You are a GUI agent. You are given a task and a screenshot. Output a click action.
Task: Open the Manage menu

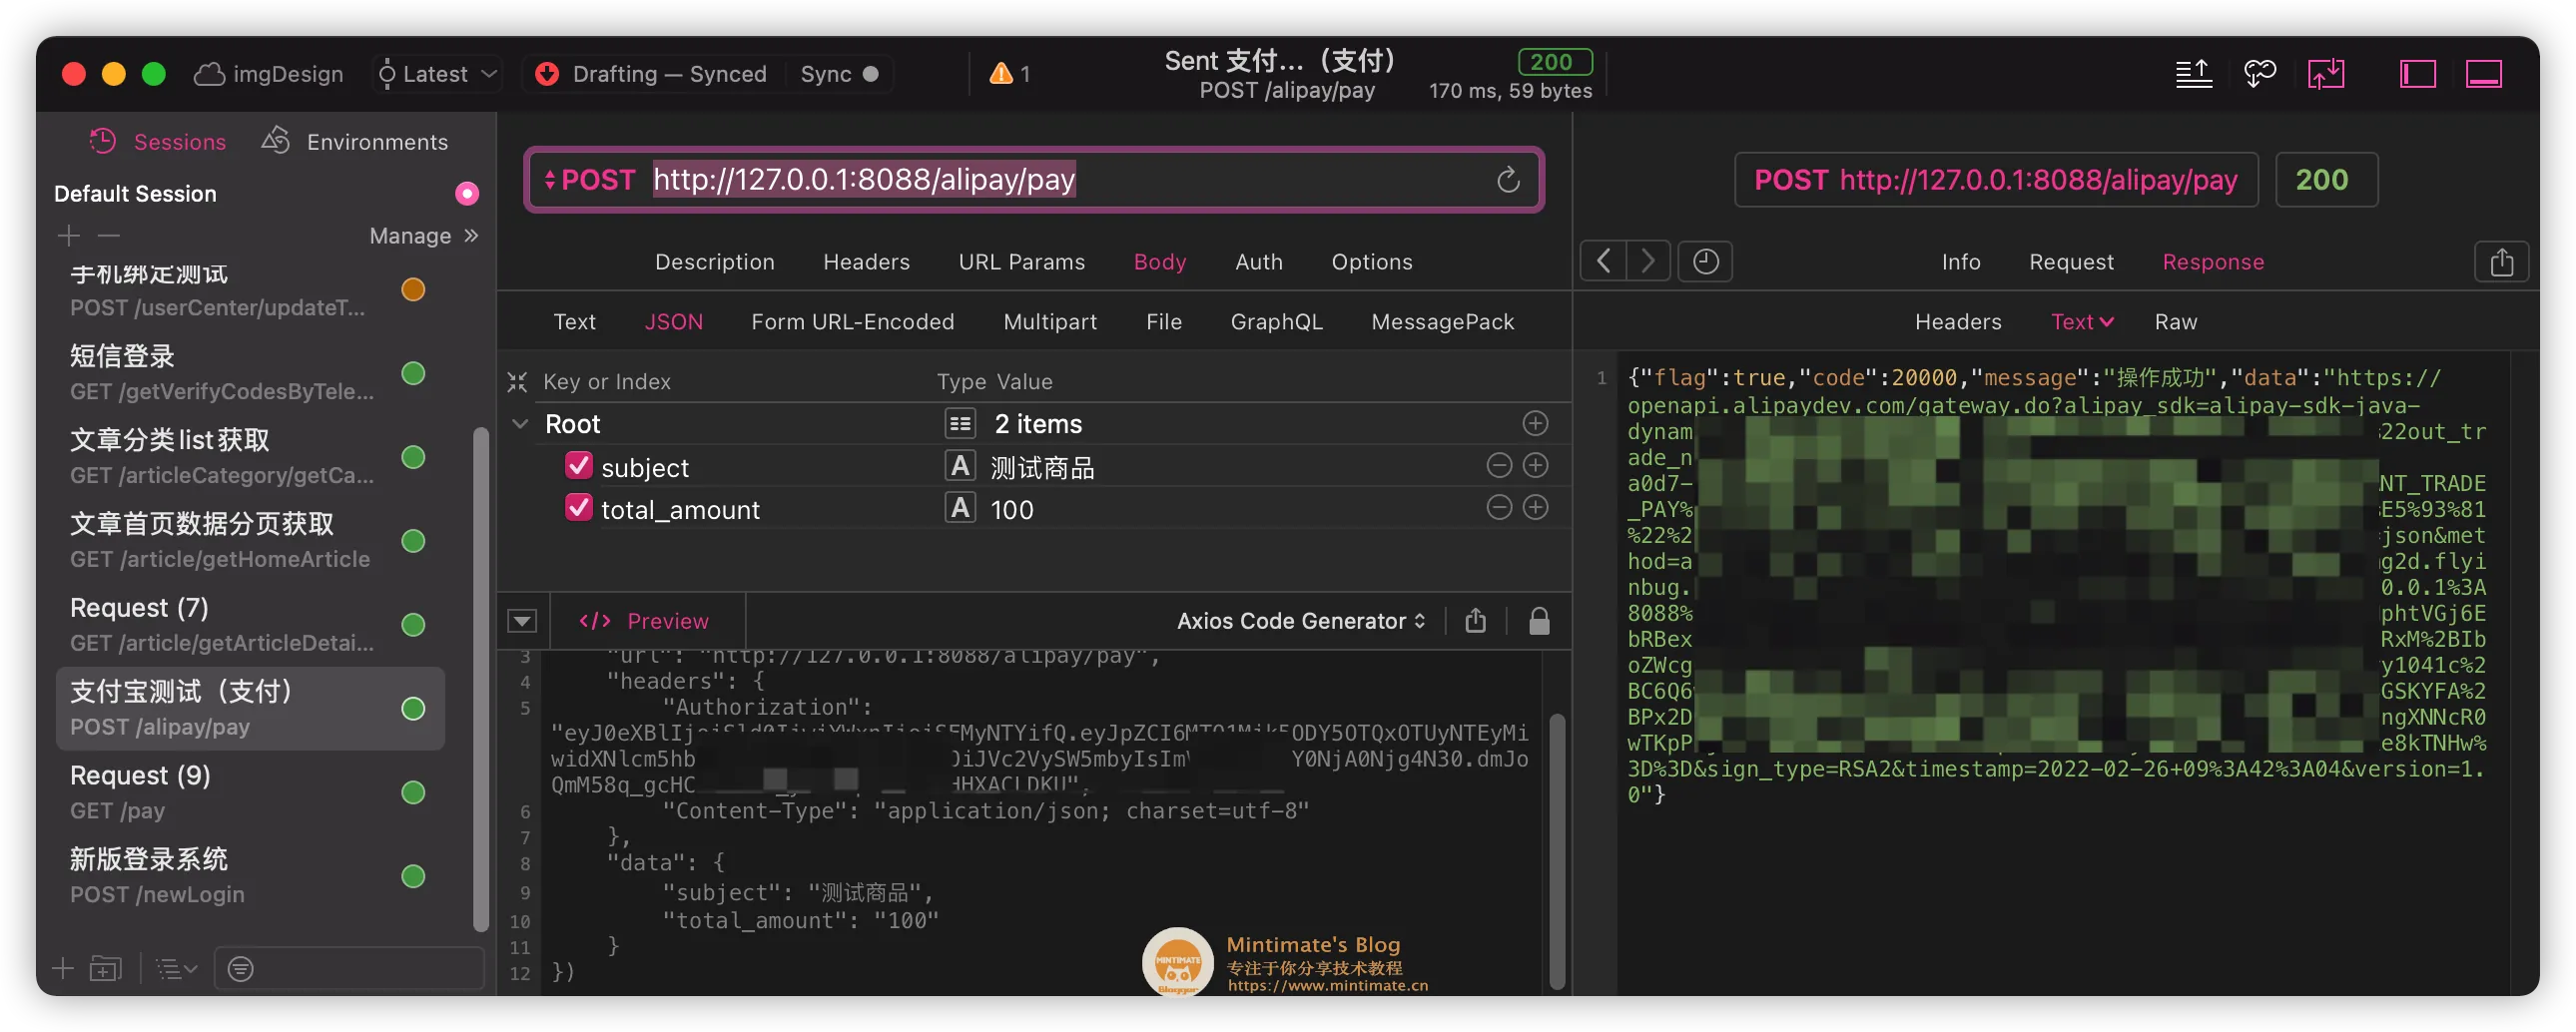click(x=424, y=236)
